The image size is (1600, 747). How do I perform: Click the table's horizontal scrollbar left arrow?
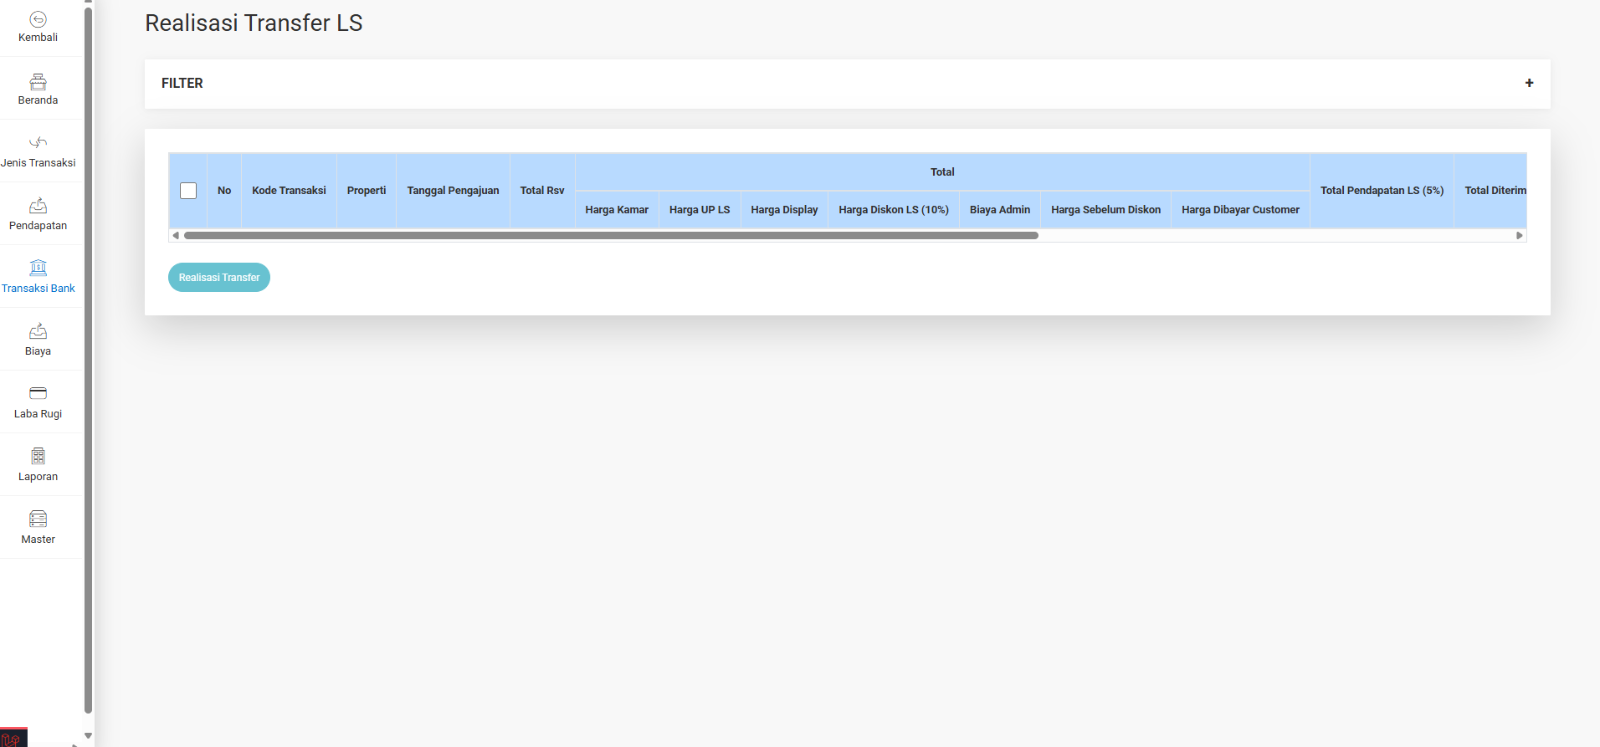click(x=176, y=236)
